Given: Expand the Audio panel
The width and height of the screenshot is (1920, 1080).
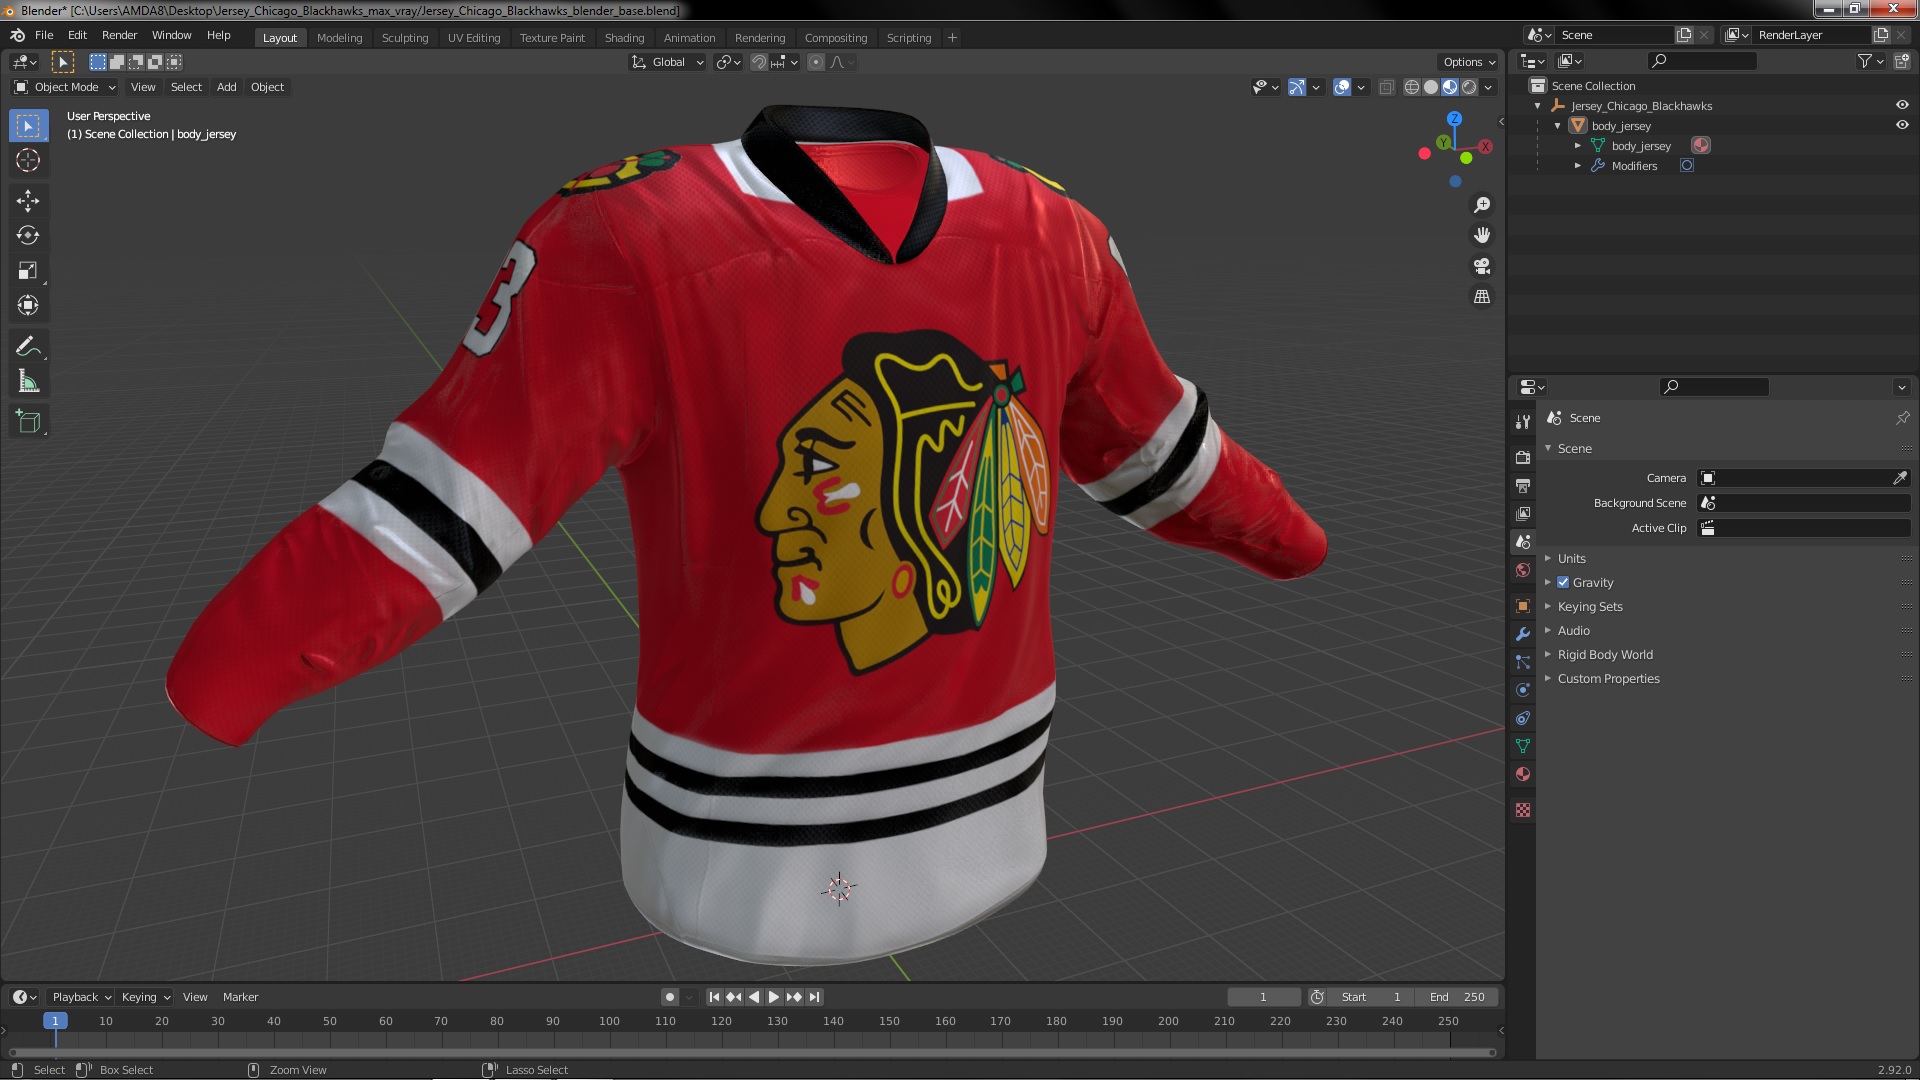Looking at the screenshot, I should coord(1572,630).
